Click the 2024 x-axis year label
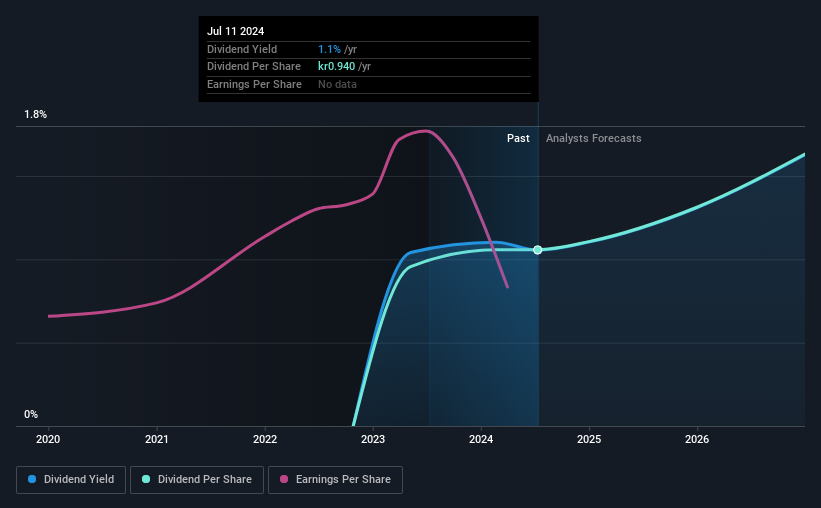This screenshot has width=821, height=508. click(481, 439)
